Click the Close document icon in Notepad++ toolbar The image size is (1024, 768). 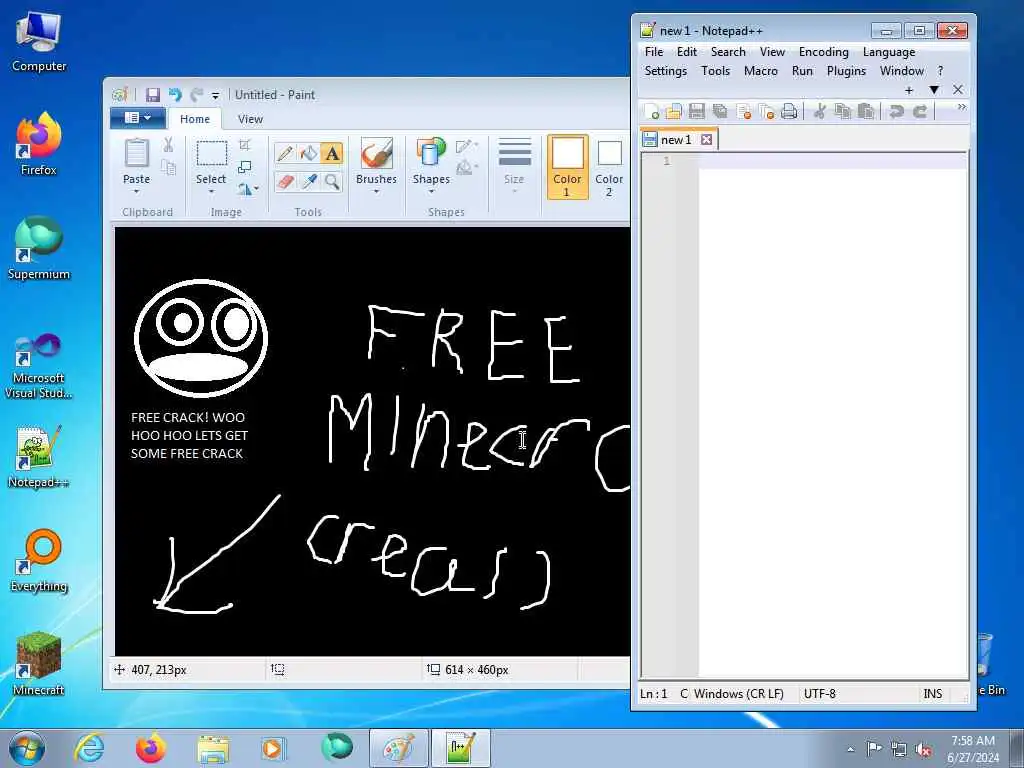click(x=743, y=112)
